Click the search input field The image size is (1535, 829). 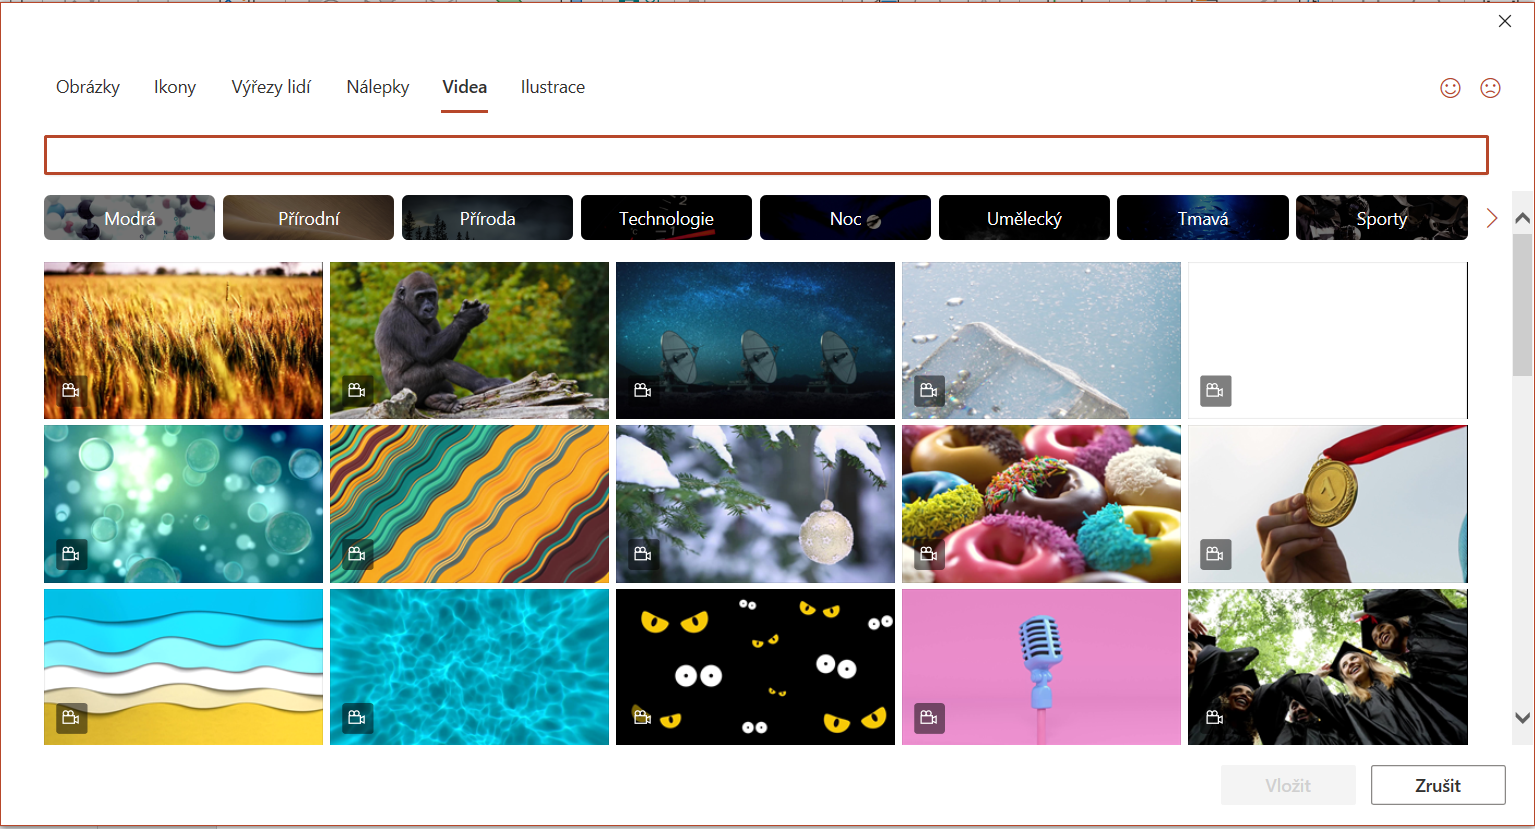tap(766, 155)
